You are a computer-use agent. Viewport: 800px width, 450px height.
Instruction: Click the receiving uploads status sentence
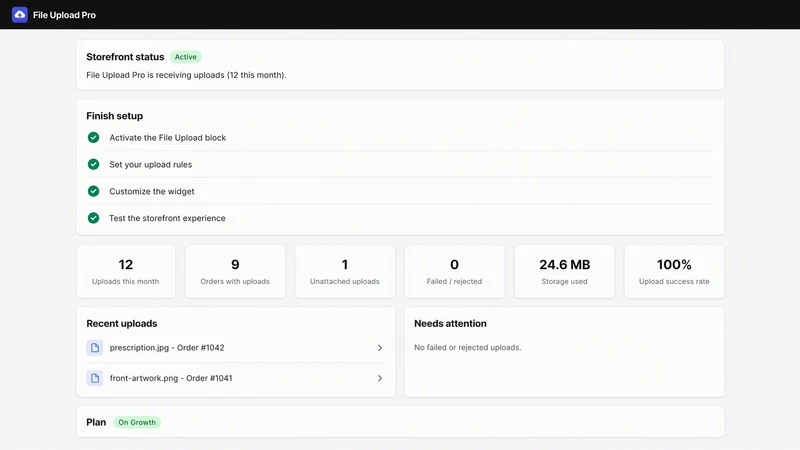(186, 75)
